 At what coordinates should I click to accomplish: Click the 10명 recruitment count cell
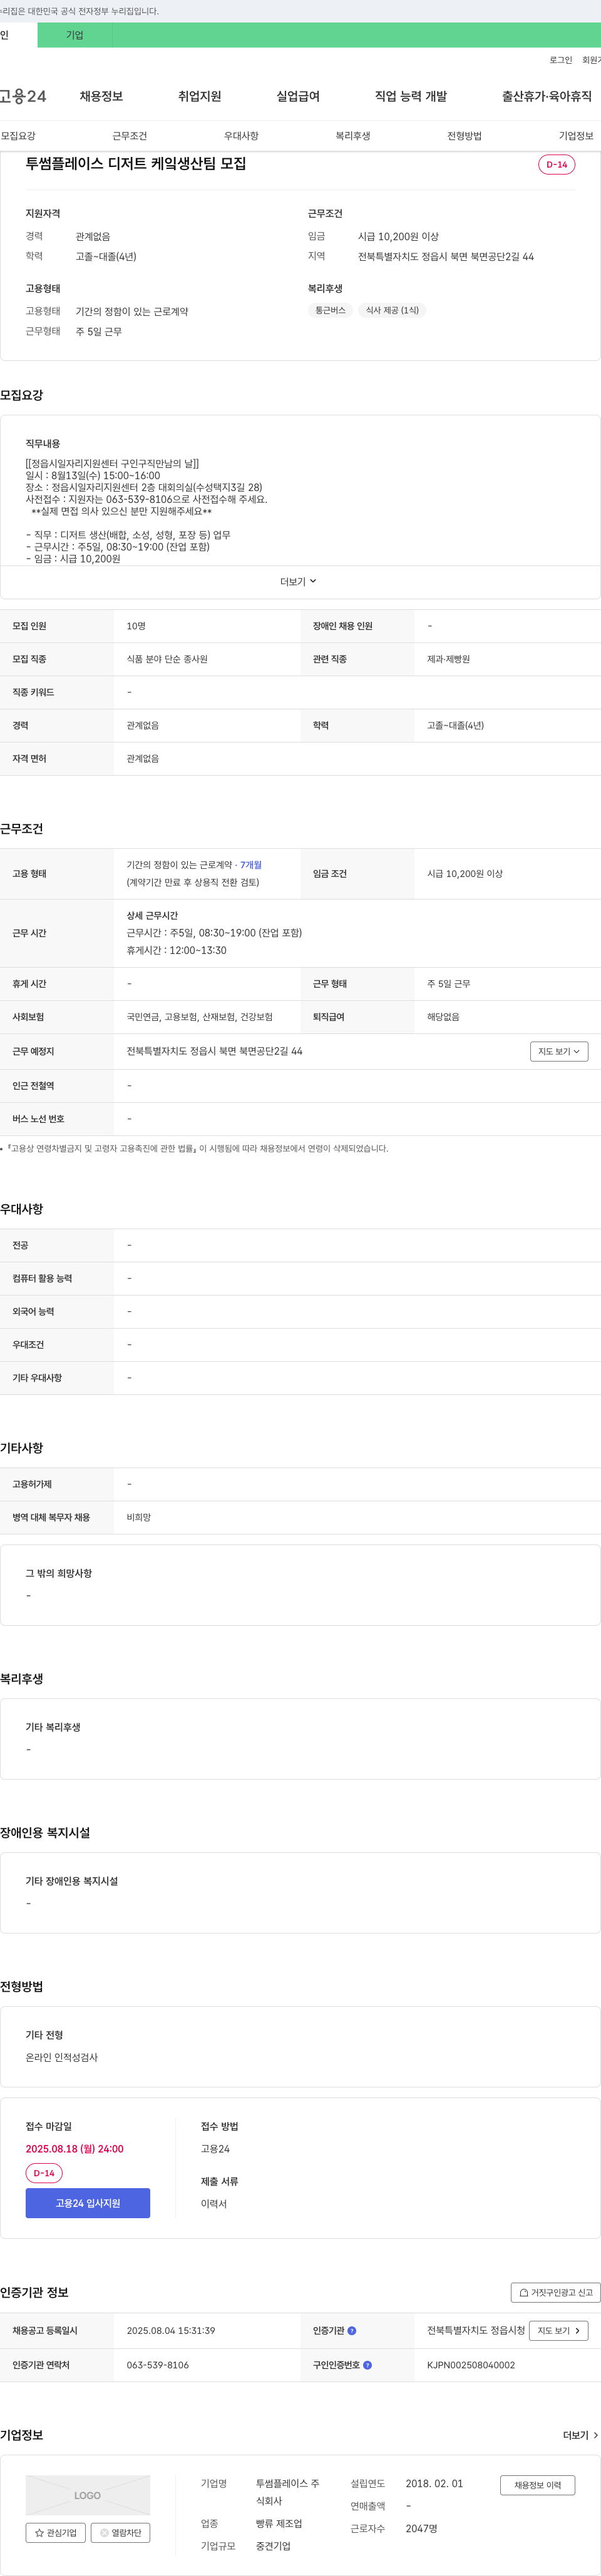point(136,626)
